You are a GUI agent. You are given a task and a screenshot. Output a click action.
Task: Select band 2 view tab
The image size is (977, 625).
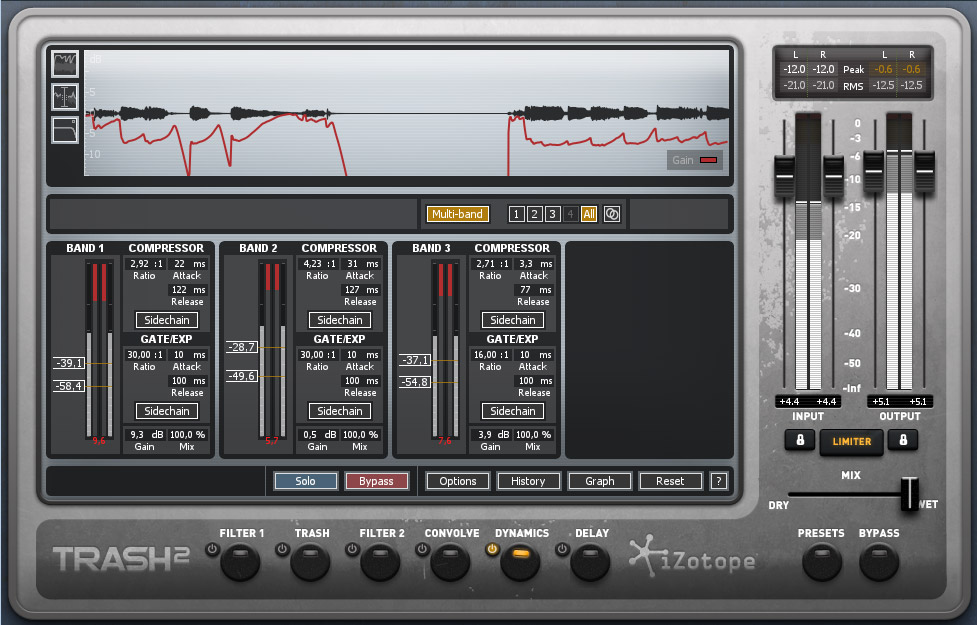click(533, 213)
